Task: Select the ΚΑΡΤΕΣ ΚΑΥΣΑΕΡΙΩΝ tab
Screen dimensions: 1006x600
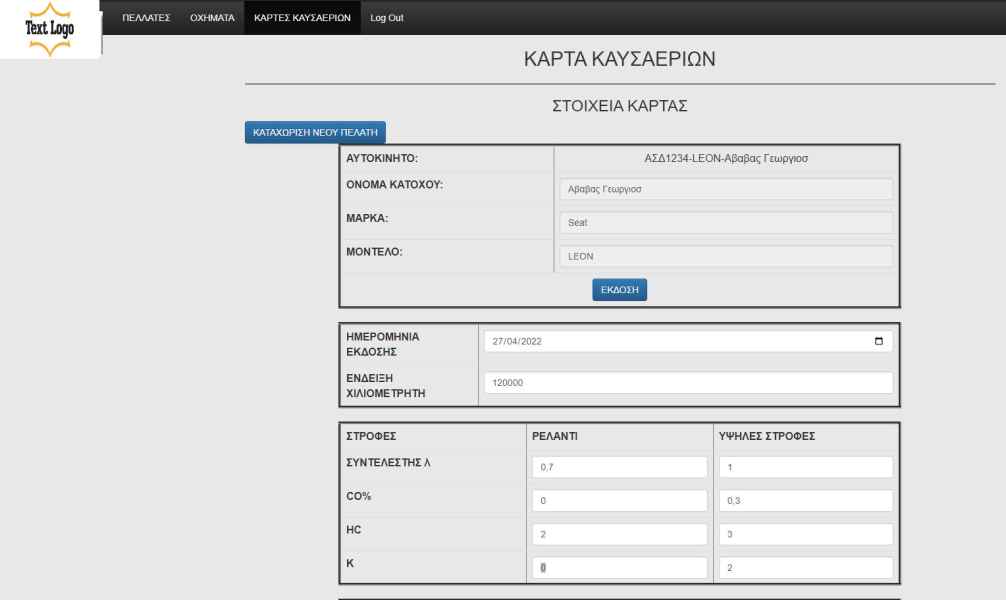Action: click(302, 18)
